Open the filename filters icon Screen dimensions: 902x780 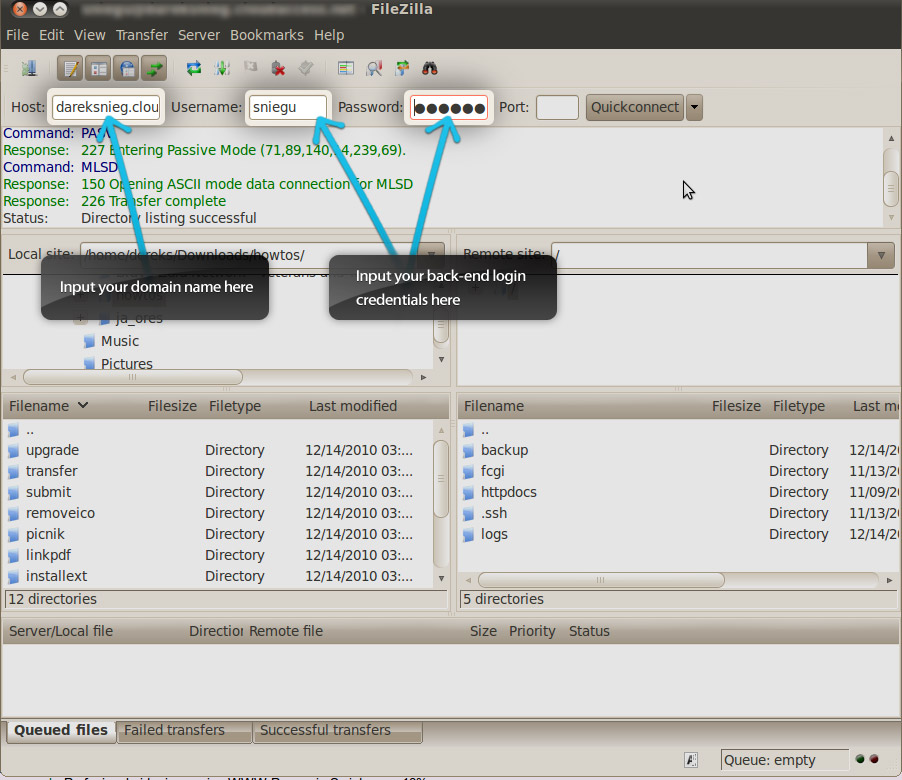click(x=346, y=68)
